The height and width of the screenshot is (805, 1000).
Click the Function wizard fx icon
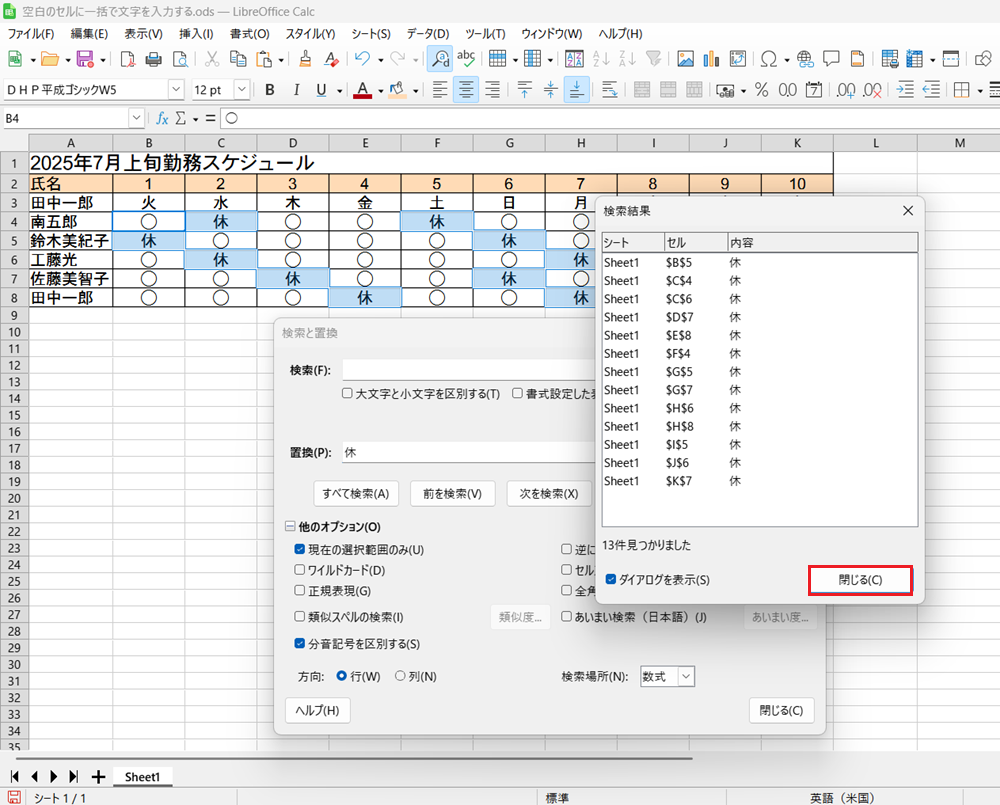[162, 119]
